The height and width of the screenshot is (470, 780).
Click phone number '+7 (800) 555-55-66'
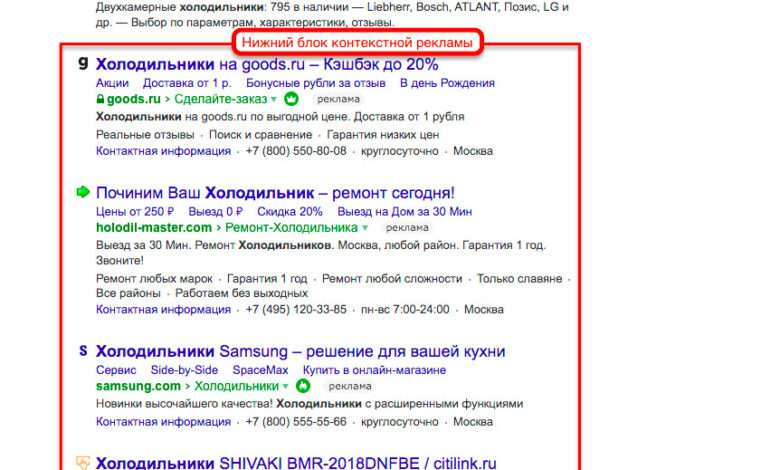(x=296, y=422)
